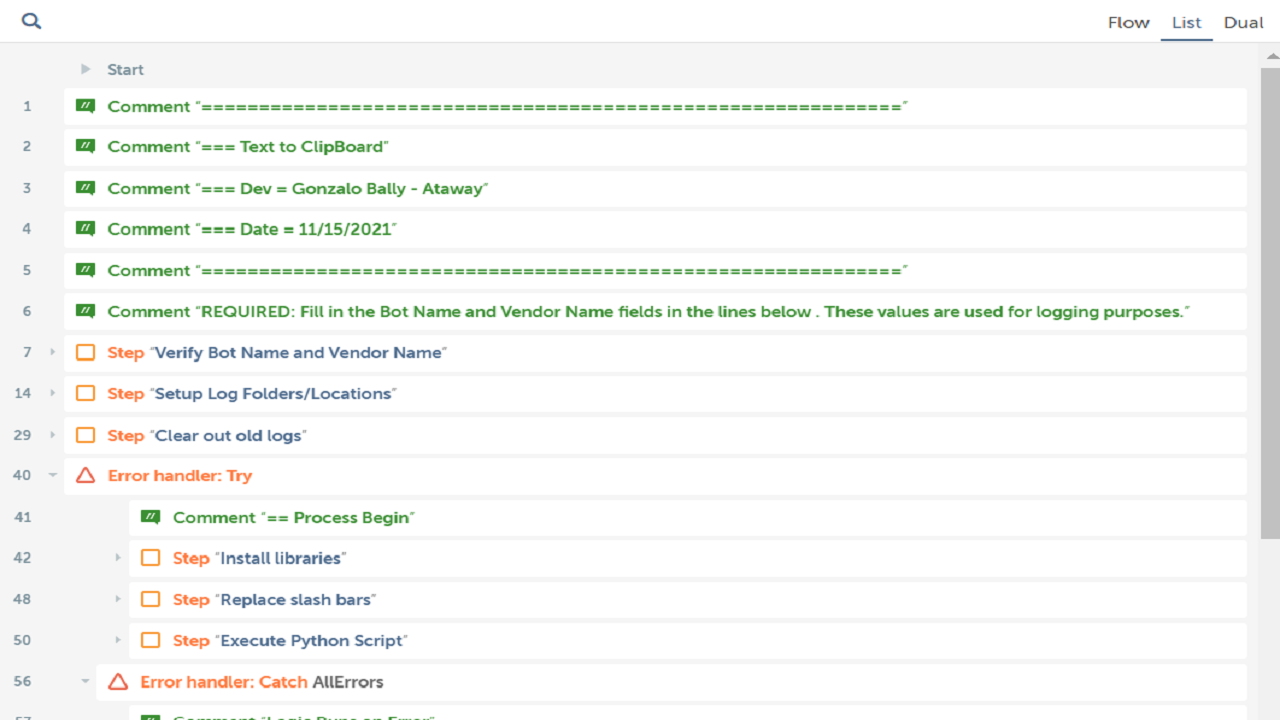Image resolution: width=1280 pixels, height=720 pixels.
Task: Click the Start play triangle icon
Action: [86, 69]
